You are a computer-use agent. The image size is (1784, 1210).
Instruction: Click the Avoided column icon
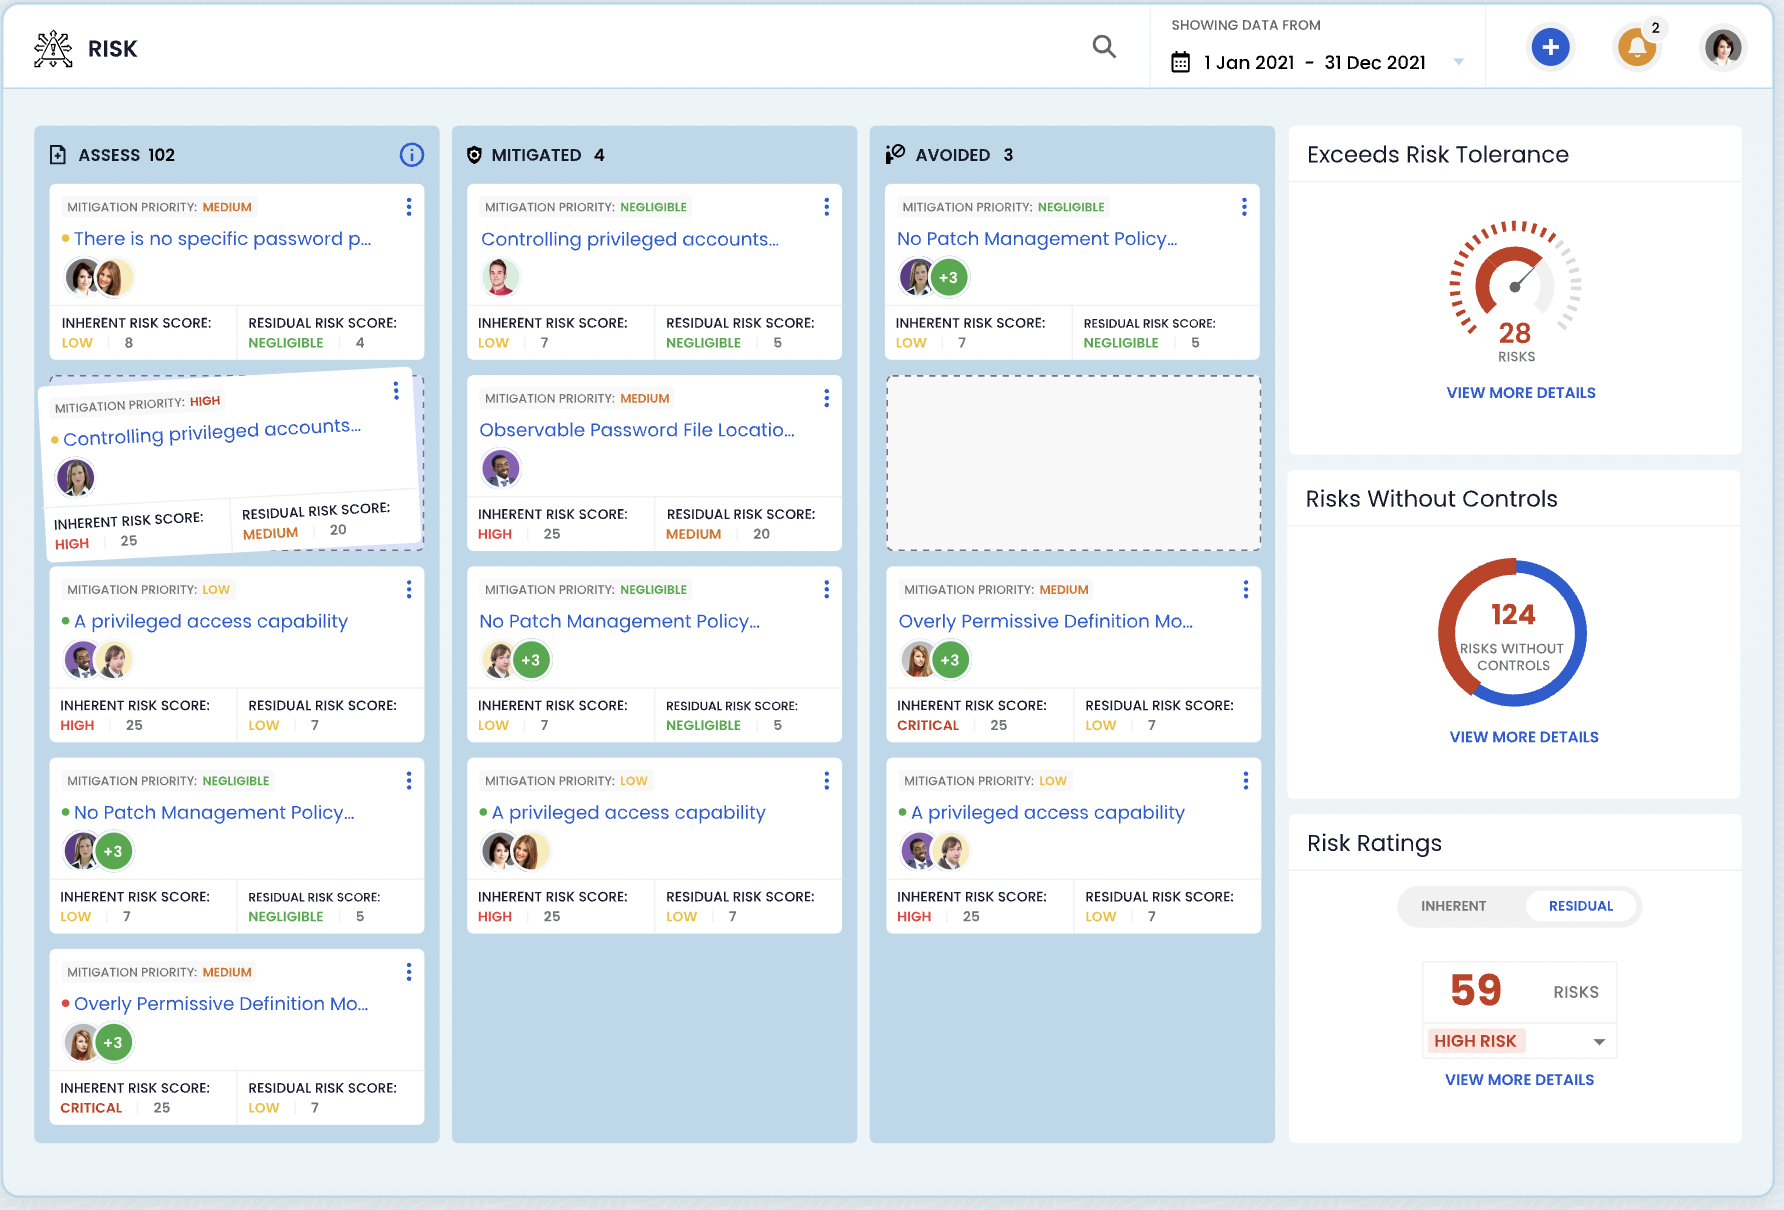click(x=895, y=154)
